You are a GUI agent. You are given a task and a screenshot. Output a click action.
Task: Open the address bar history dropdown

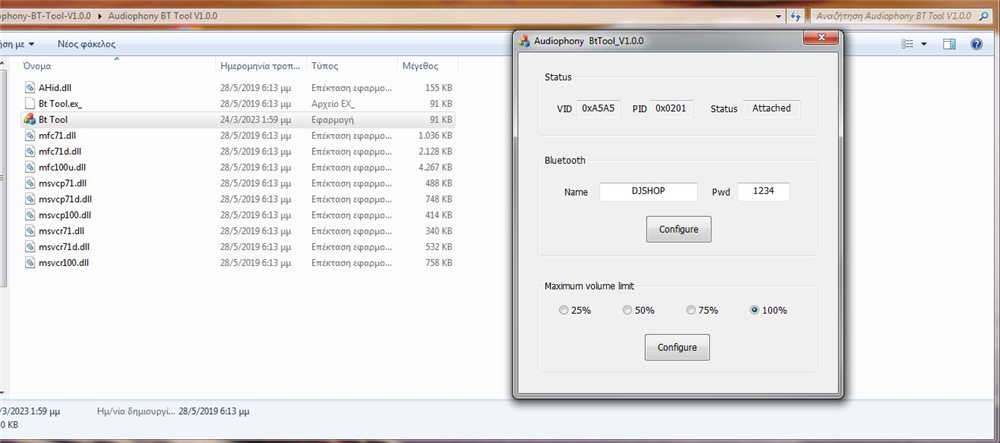779,16
